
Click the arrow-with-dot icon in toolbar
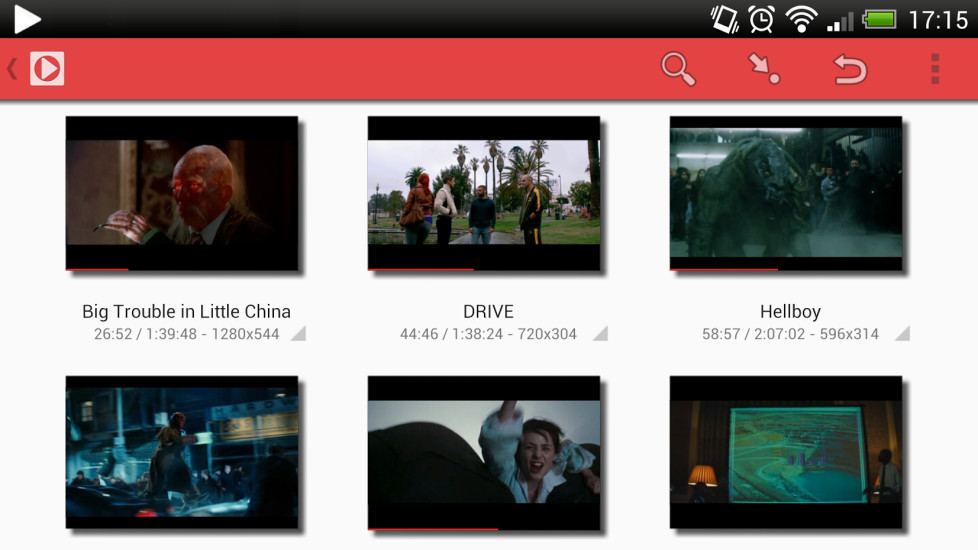point(764,69)
